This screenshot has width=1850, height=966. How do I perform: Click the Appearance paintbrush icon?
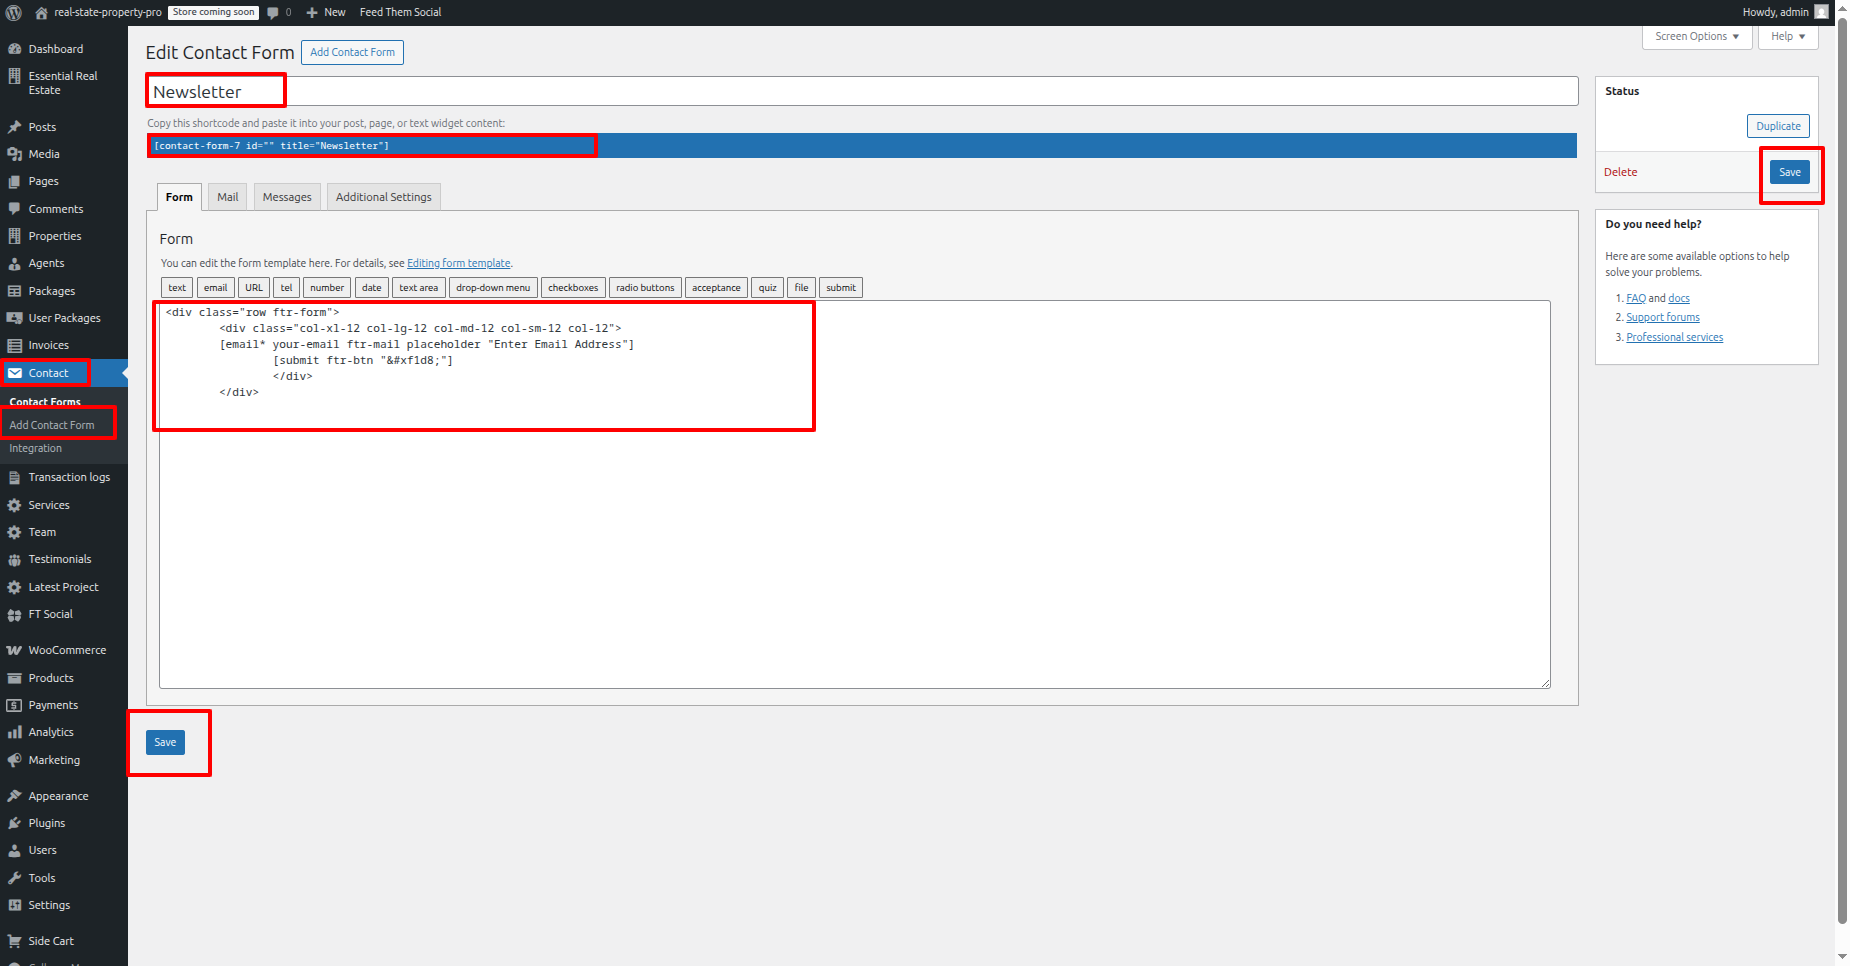pos(14,796)
